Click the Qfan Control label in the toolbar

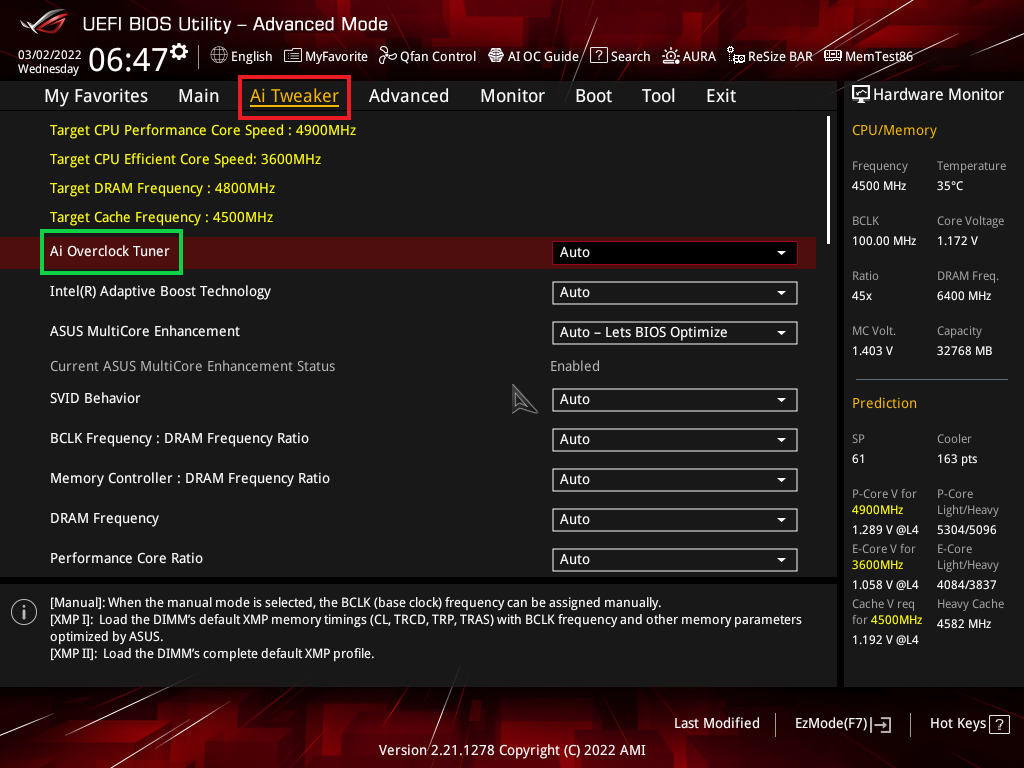click(x=438, y=57)
